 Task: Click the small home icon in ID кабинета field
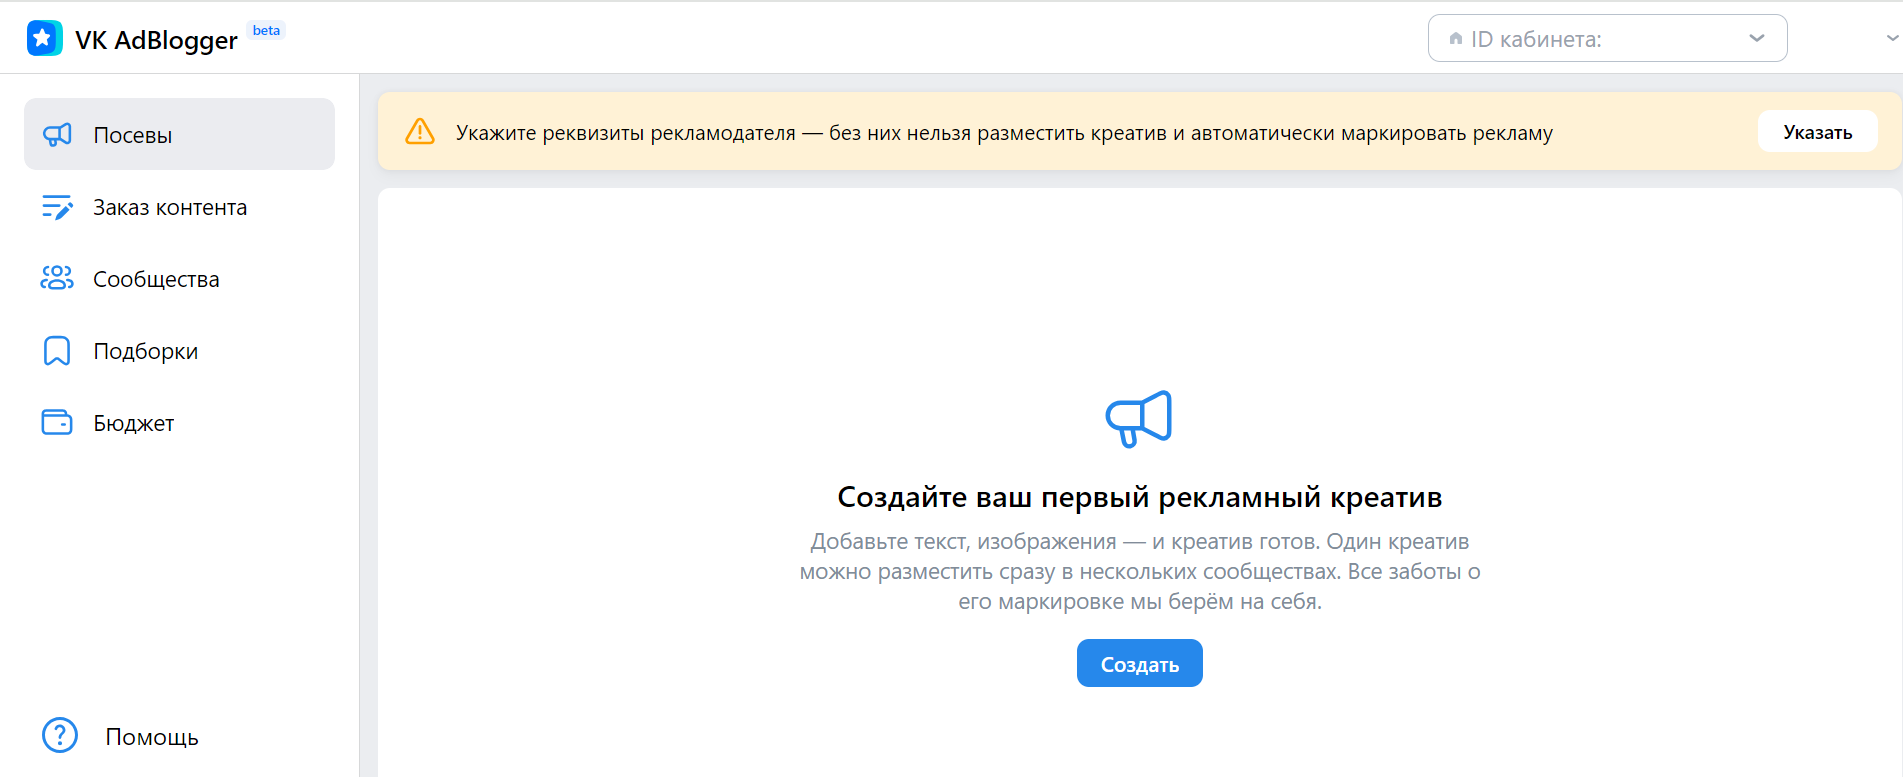point(1456,39)
